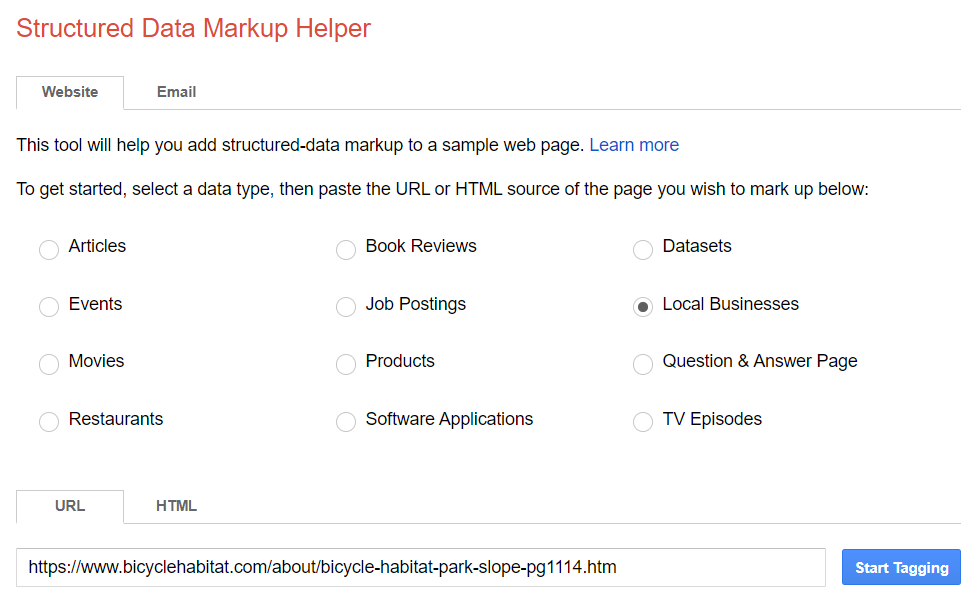Select the Products radio button
The image size is (976, 607).
pos(345,364)
